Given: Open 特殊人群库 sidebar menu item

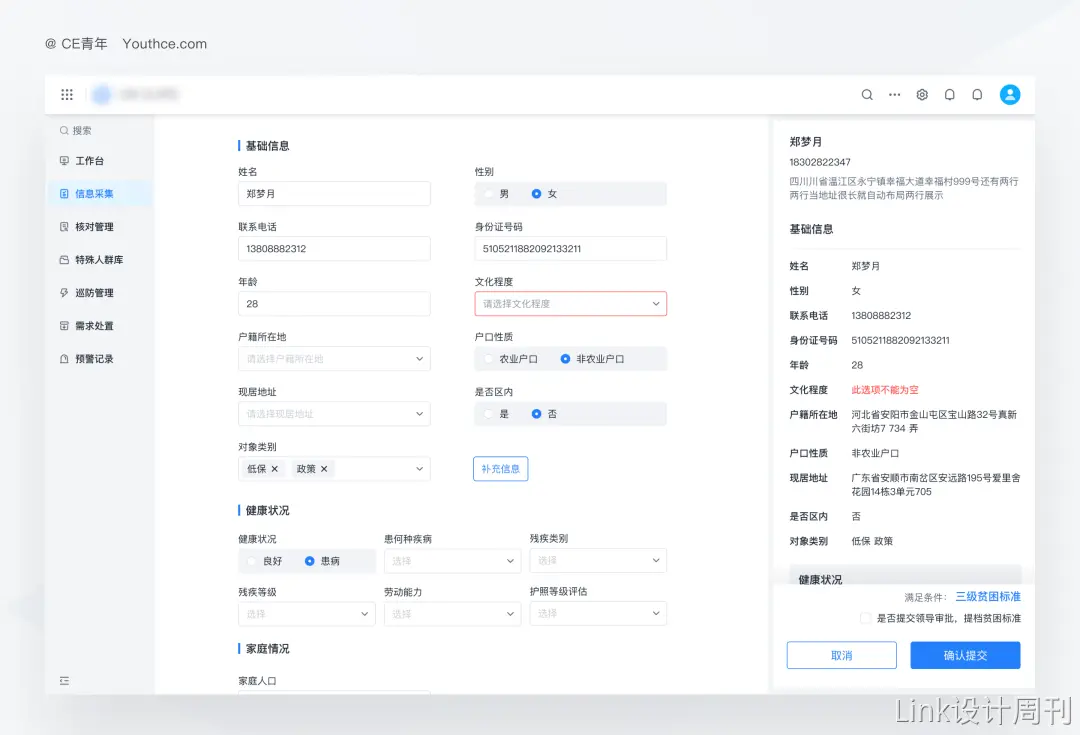Looking at the screenshot, I should (98, 260).
